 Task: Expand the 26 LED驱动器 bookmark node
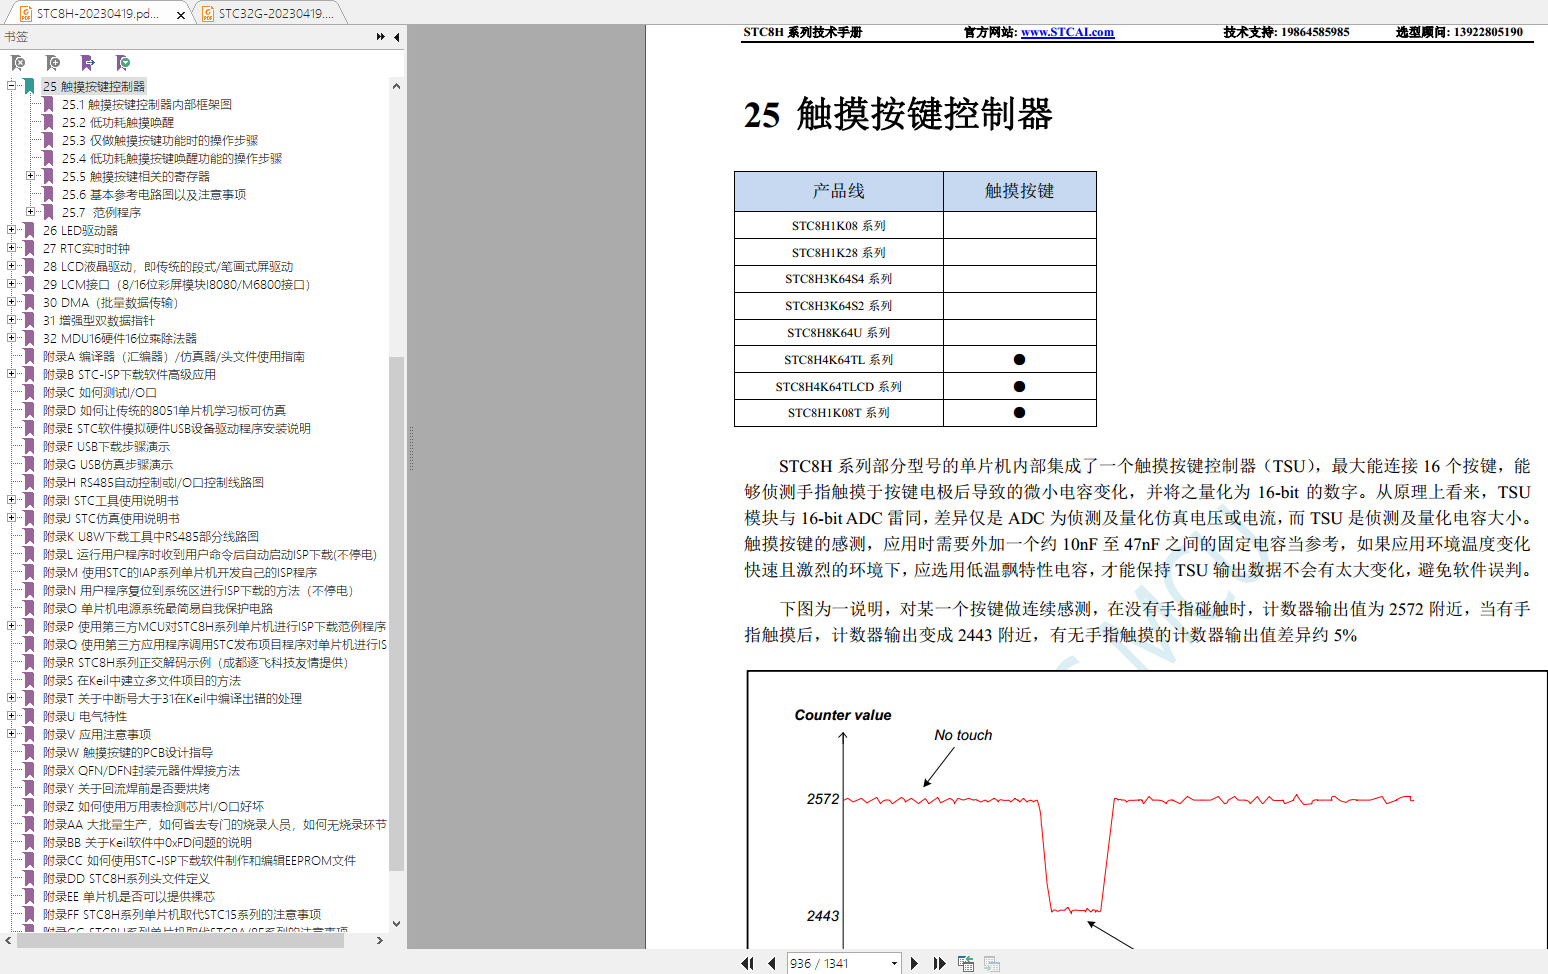[11, 229]
